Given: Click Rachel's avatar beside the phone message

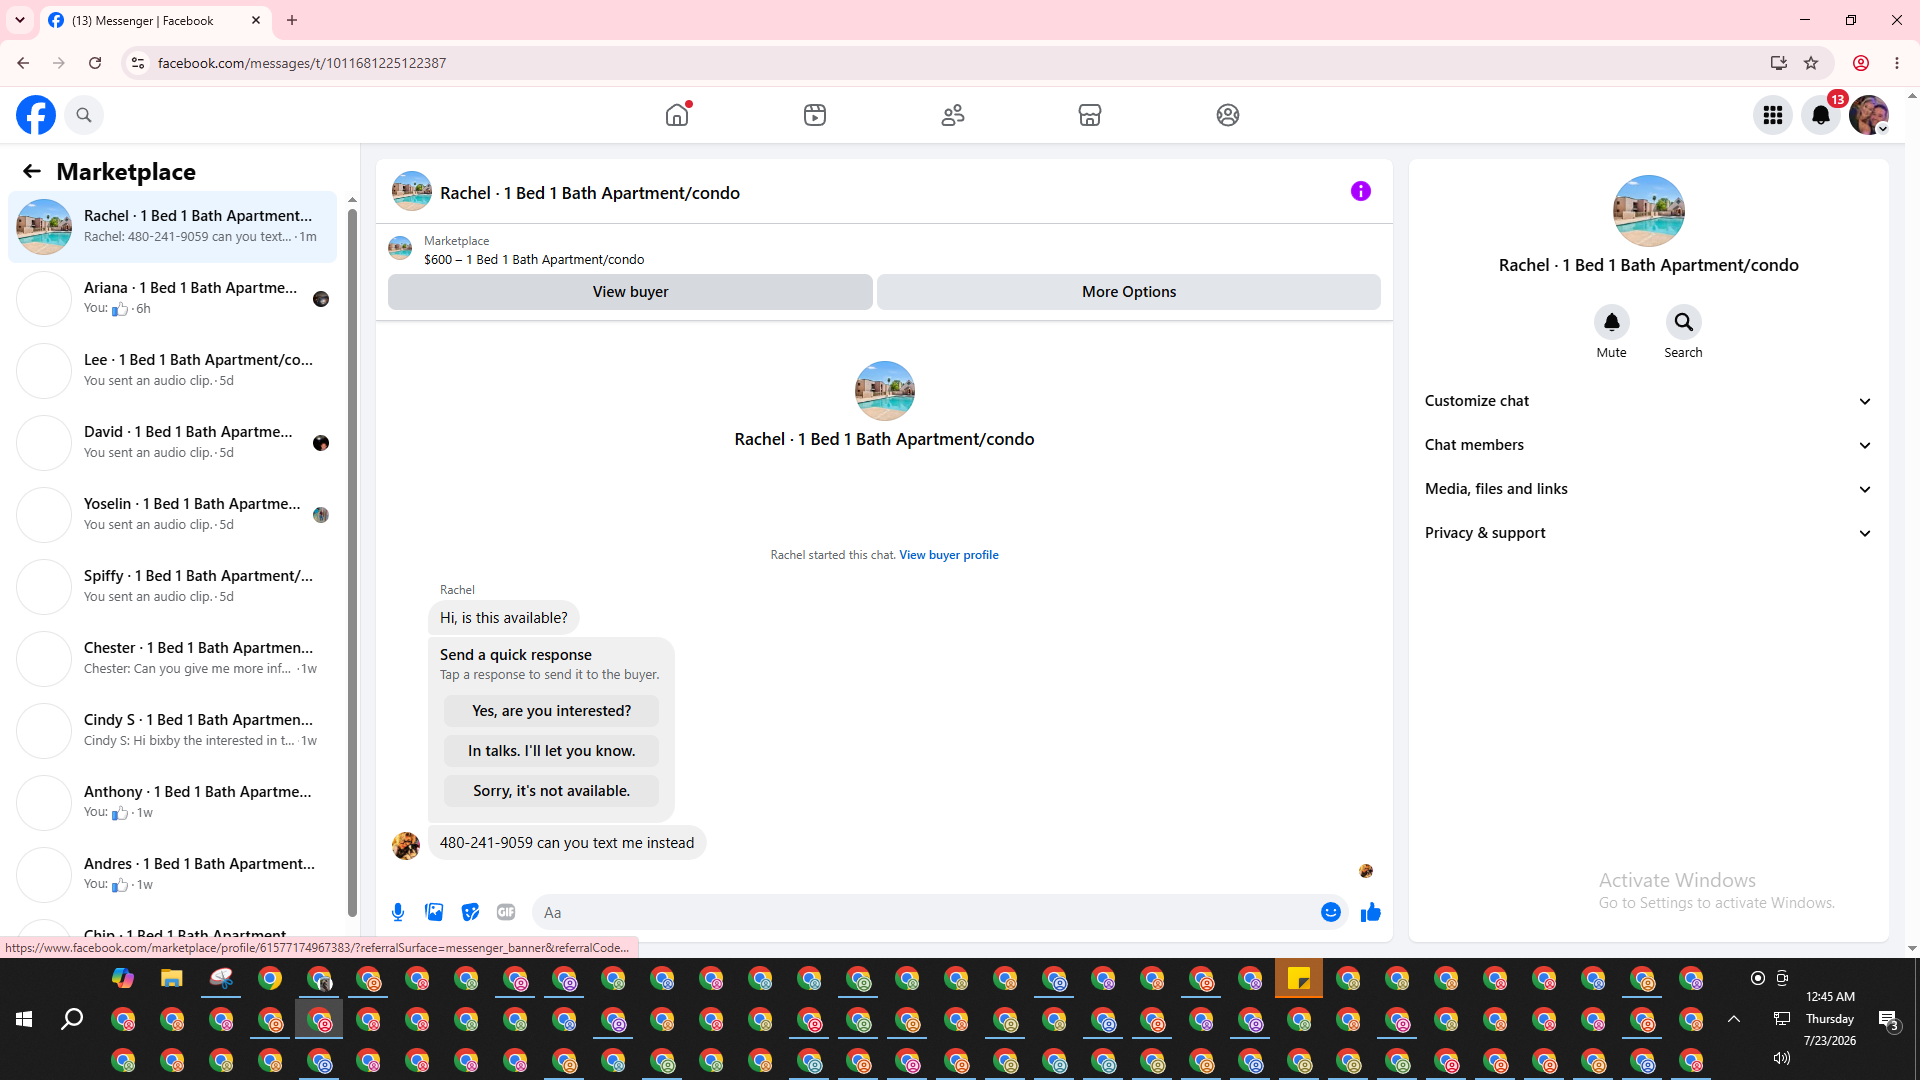Looking at the screenshot, I should click(406, 846).
